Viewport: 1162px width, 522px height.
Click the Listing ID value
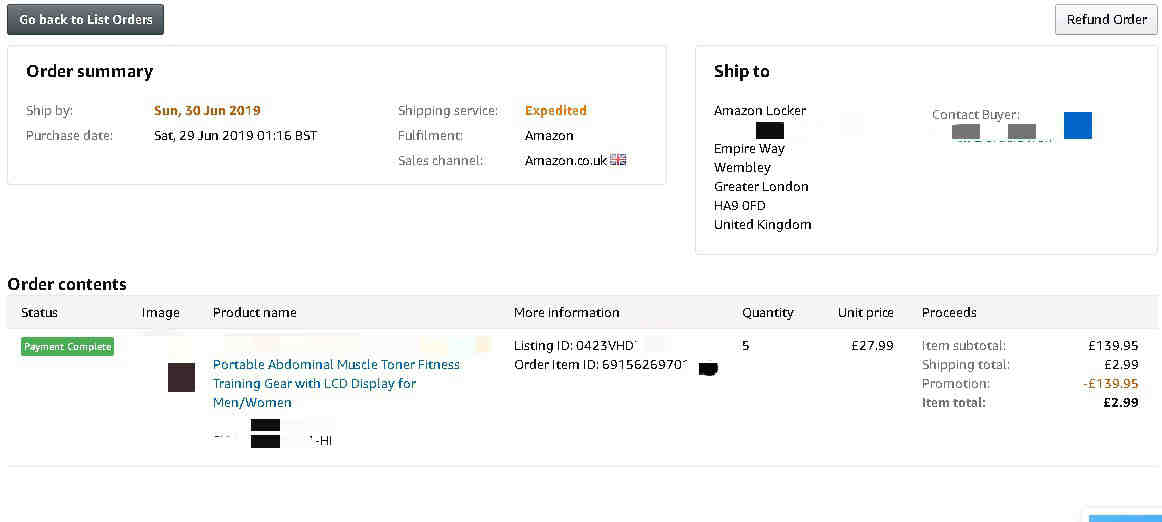point(608,346)
